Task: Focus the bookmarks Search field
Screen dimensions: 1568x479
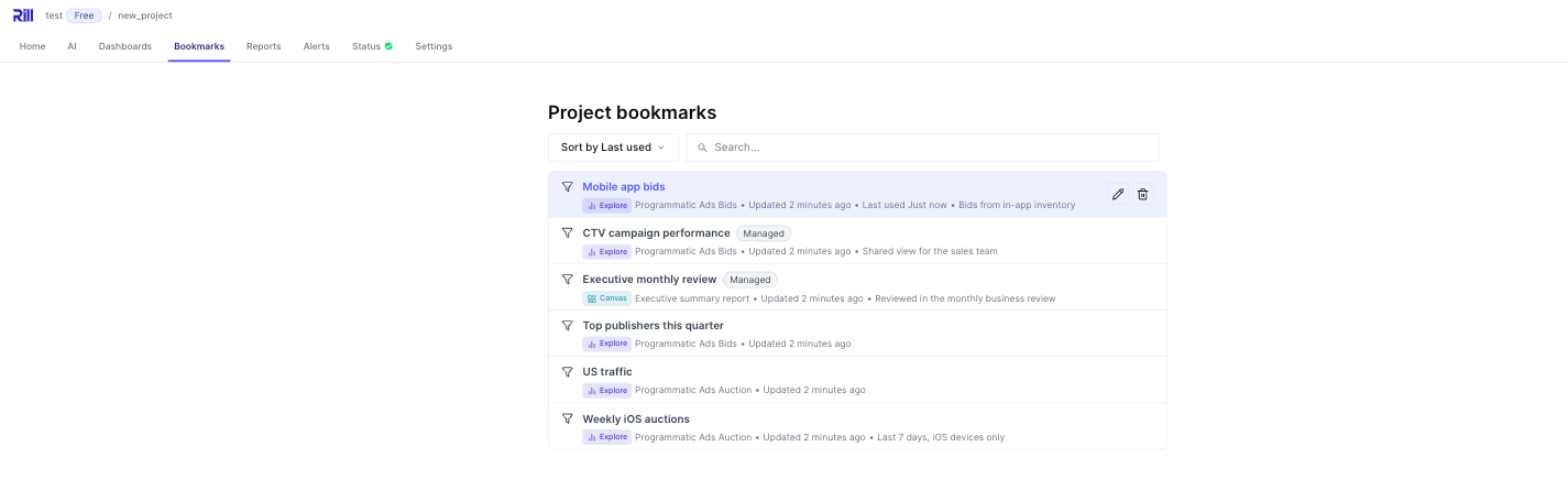Action: pyautogui.click(x=923, y=147)
